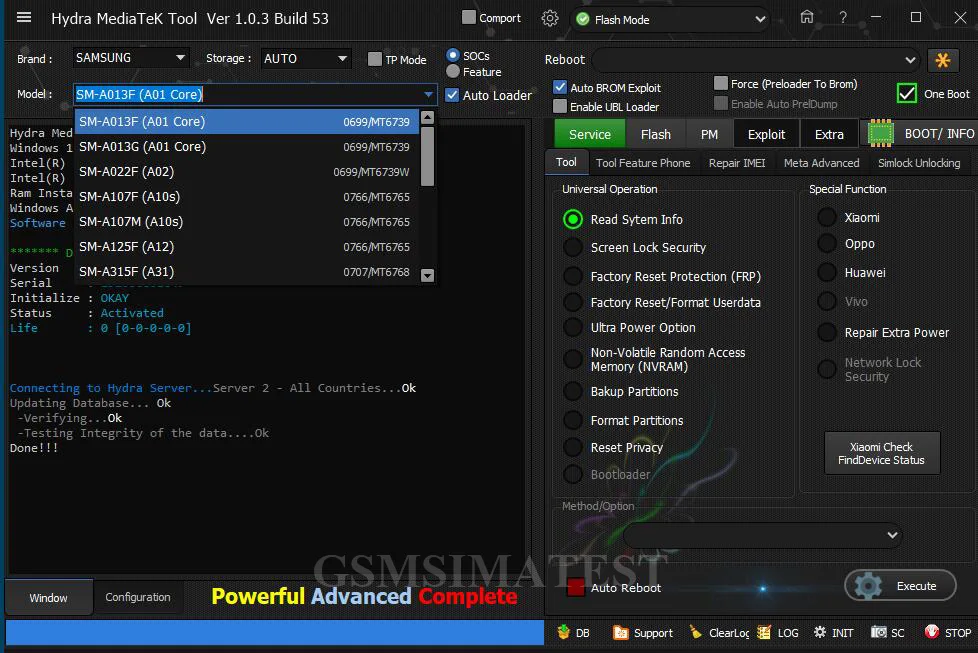Open the Support icon
This screenshot has height=653, width=978.
click(x=620, y=632)
